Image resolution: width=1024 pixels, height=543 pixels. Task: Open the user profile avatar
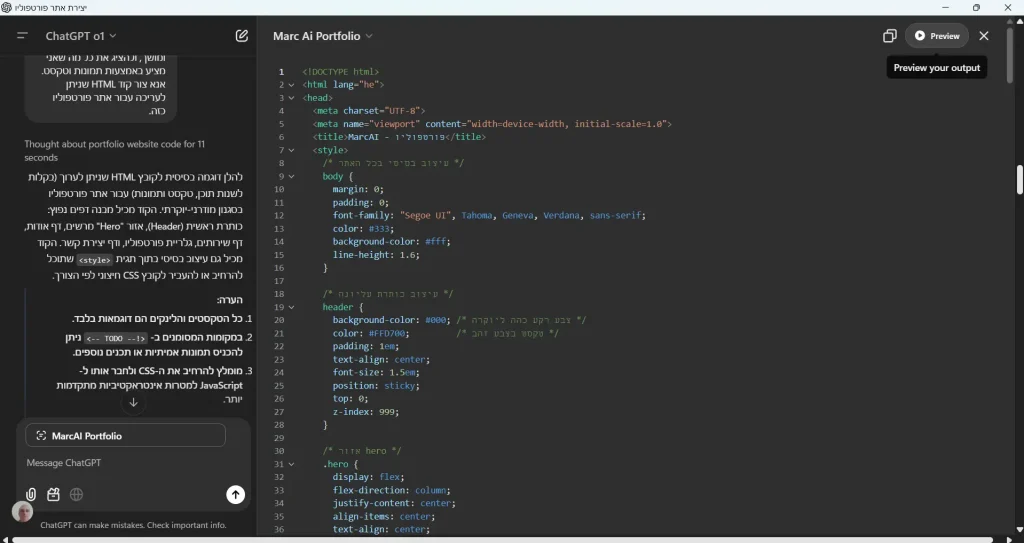click(x=22, y=512)
